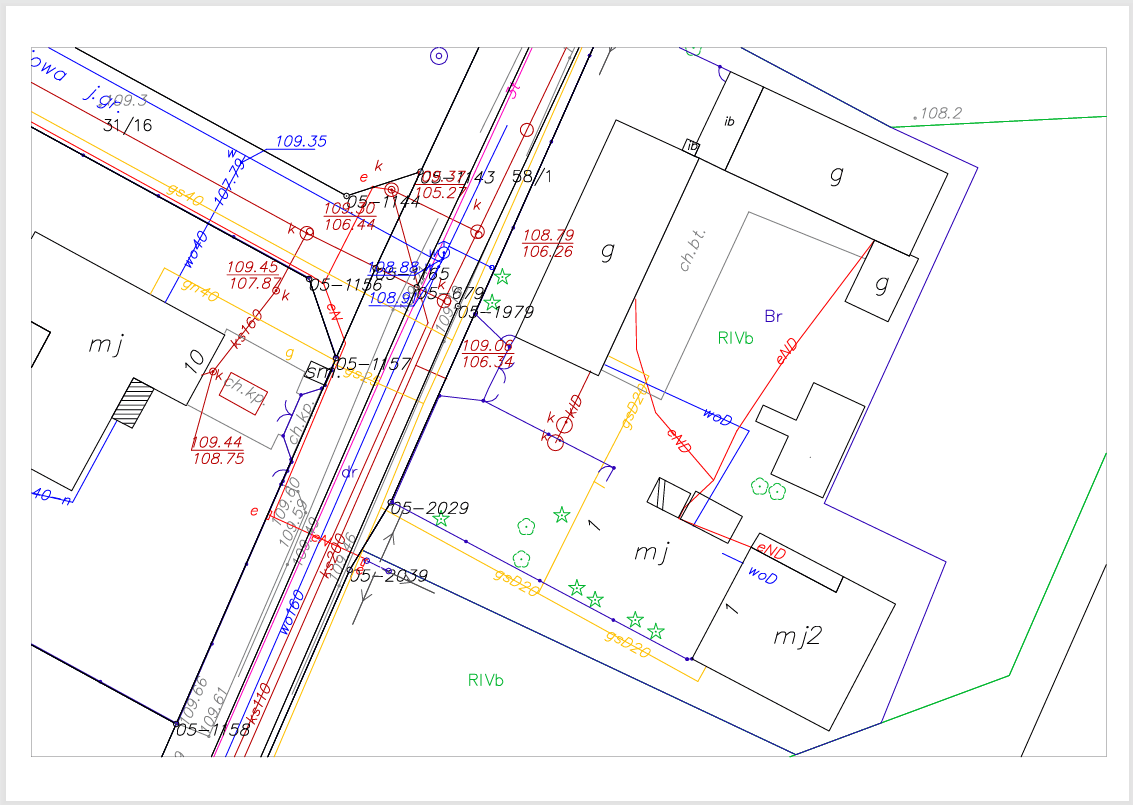Click red elevation text 108.79 over 106.26
1133x805 pixels.
point(548,243)
